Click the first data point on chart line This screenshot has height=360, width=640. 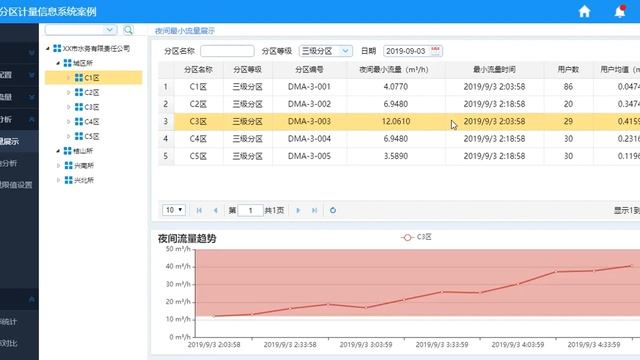(214, 316)
